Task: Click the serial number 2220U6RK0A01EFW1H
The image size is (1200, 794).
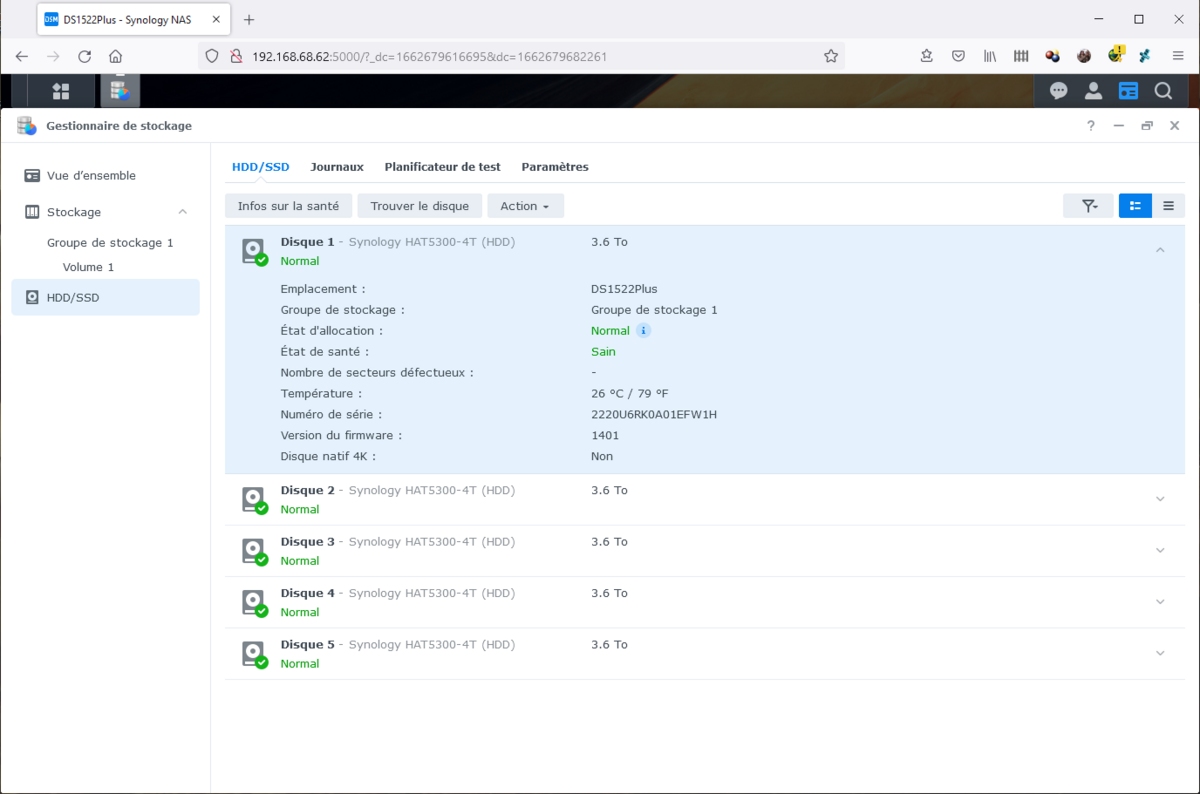Action: click(x=654, y=414)
